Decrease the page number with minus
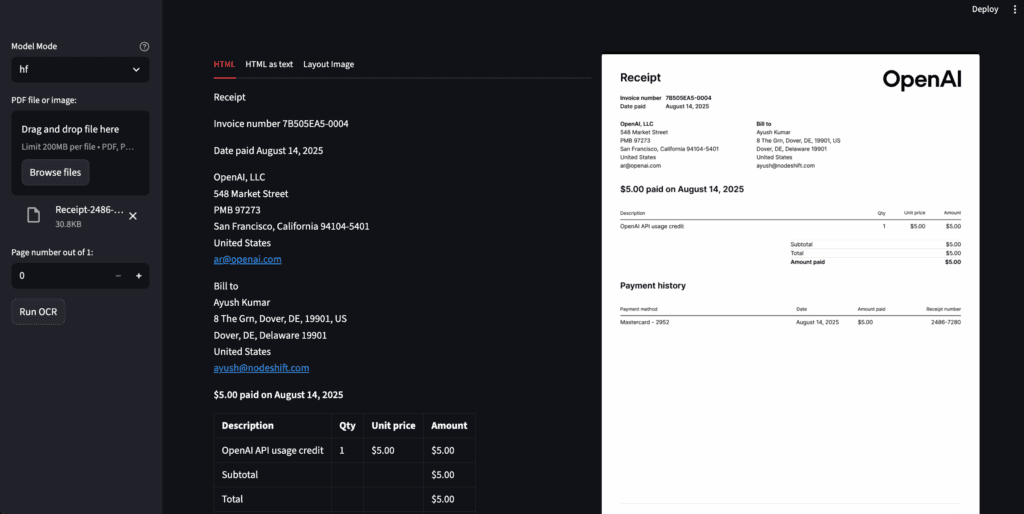The height and width of the screenshot is (514, 1024). (118, 276)
